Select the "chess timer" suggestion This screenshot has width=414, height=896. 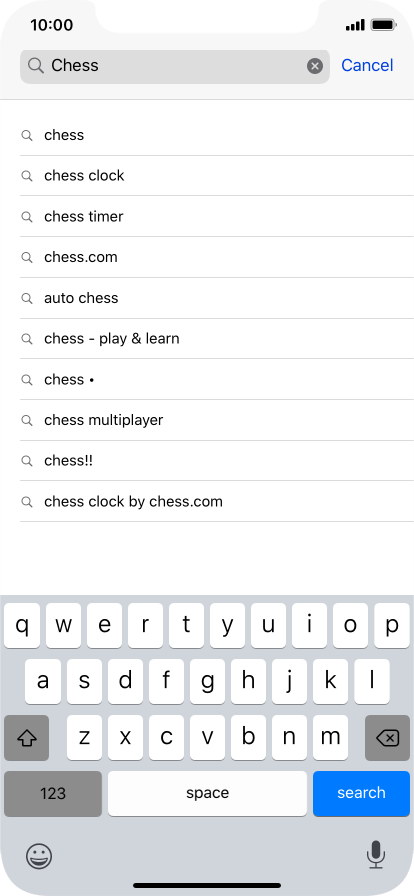pyautogui.click(x=217, y=217)
